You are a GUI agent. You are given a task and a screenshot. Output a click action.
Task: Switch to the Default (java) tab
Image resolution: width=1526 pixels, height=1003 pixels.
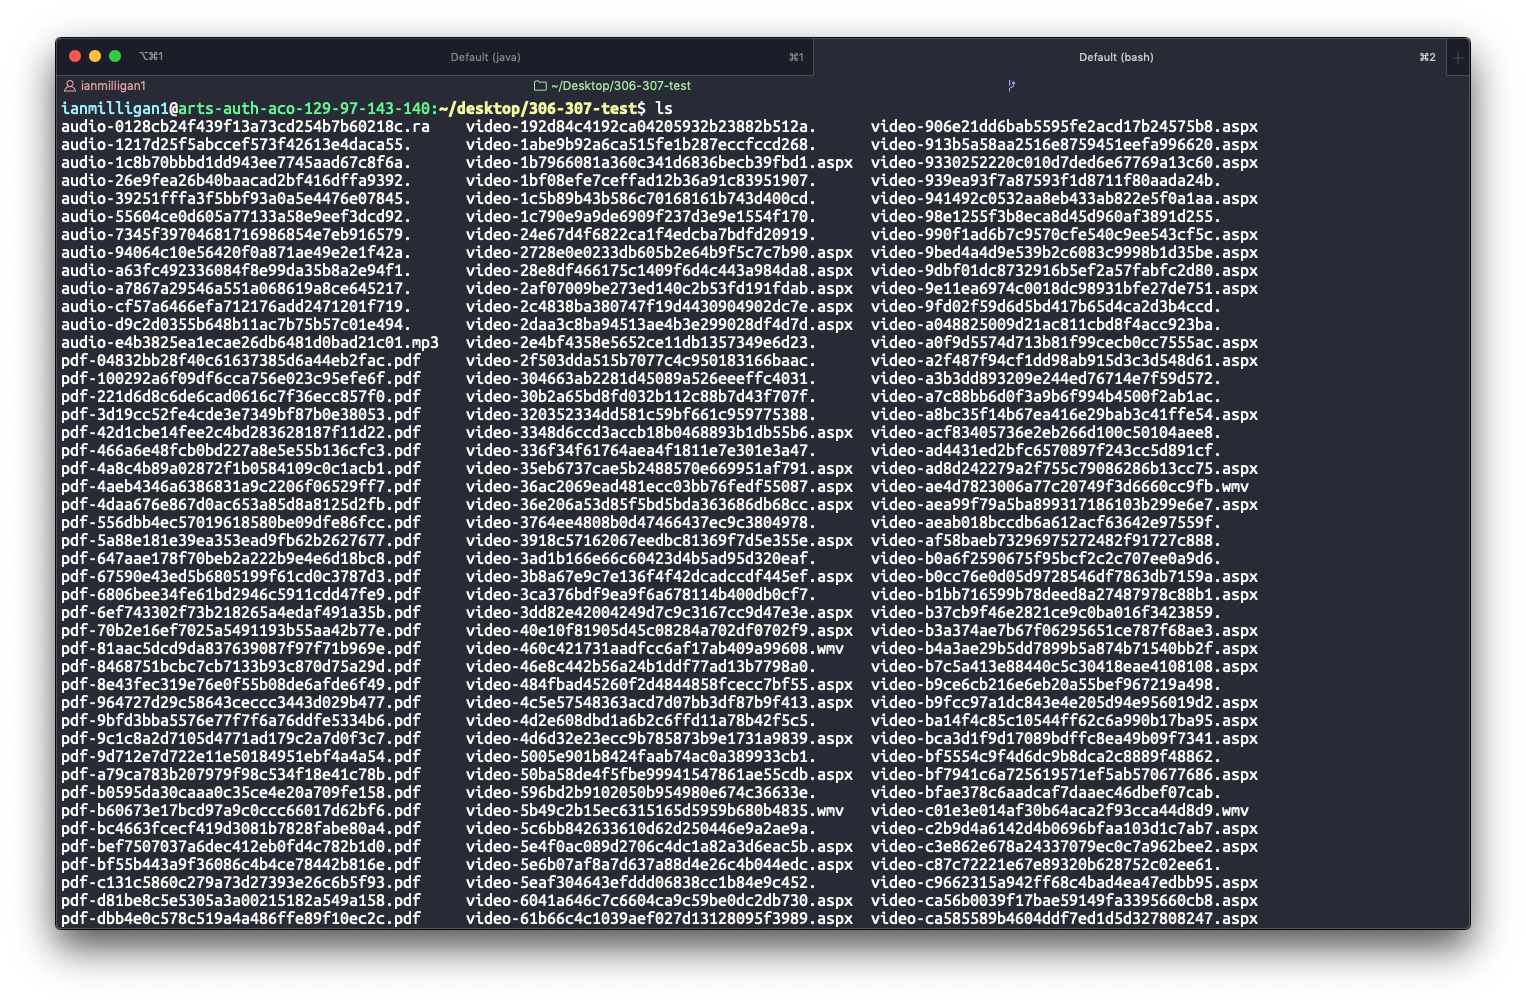point(485,57)
